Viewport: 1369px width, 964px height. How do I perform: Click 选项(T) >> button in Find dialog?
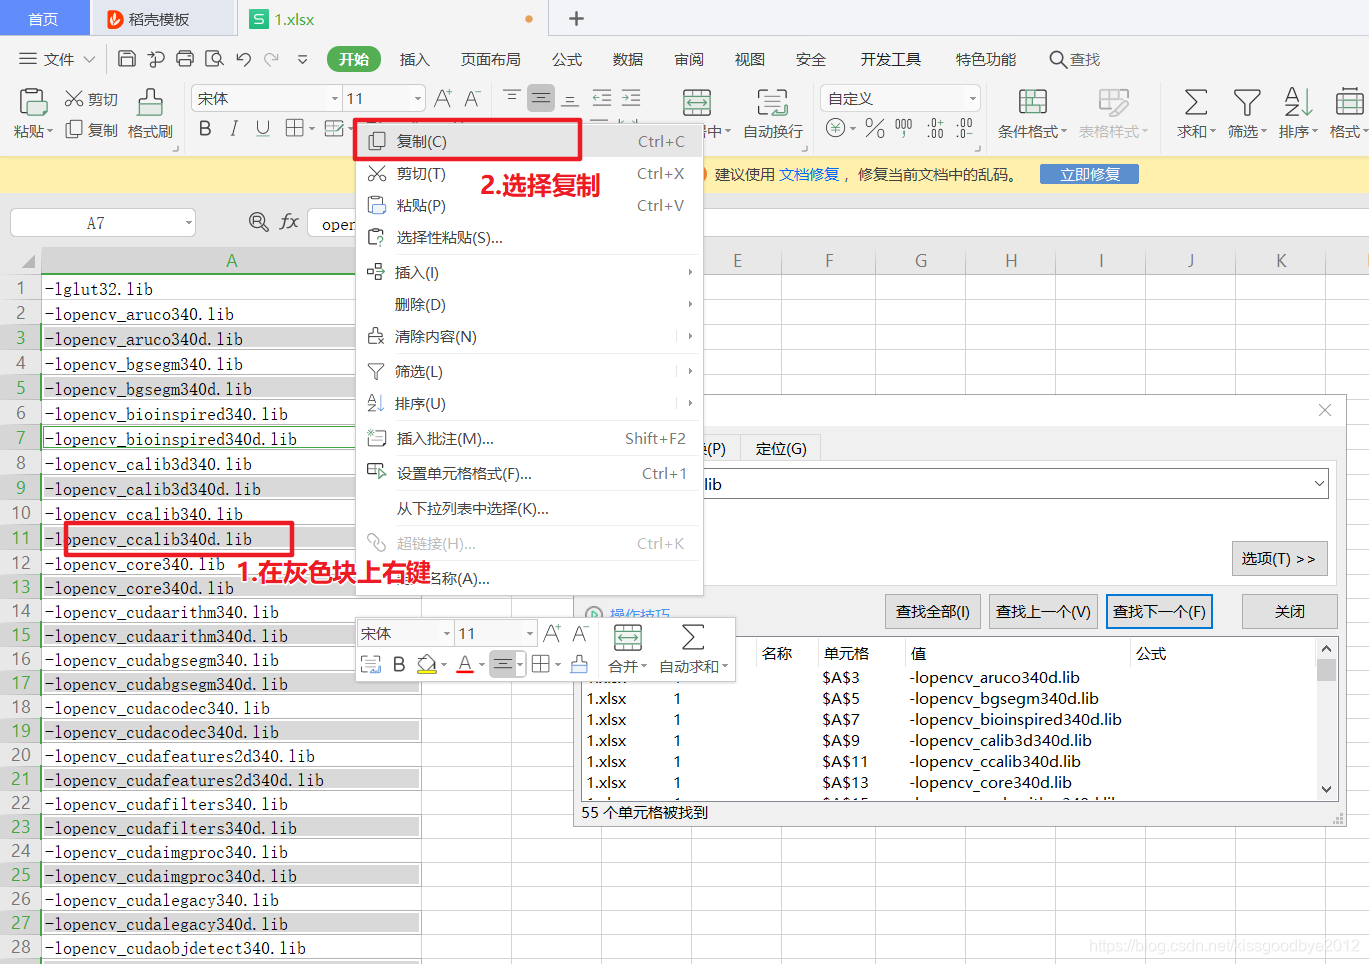[x=1279, y=558]
